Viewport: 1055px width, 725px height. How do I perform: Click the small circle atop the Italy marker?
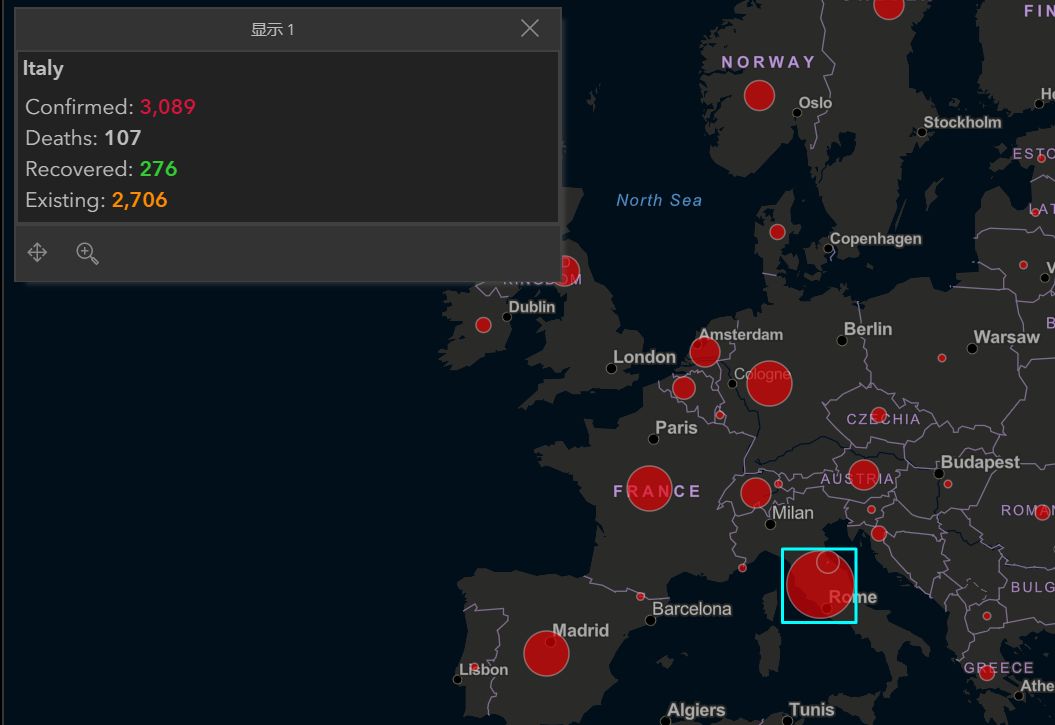[828, 561]
